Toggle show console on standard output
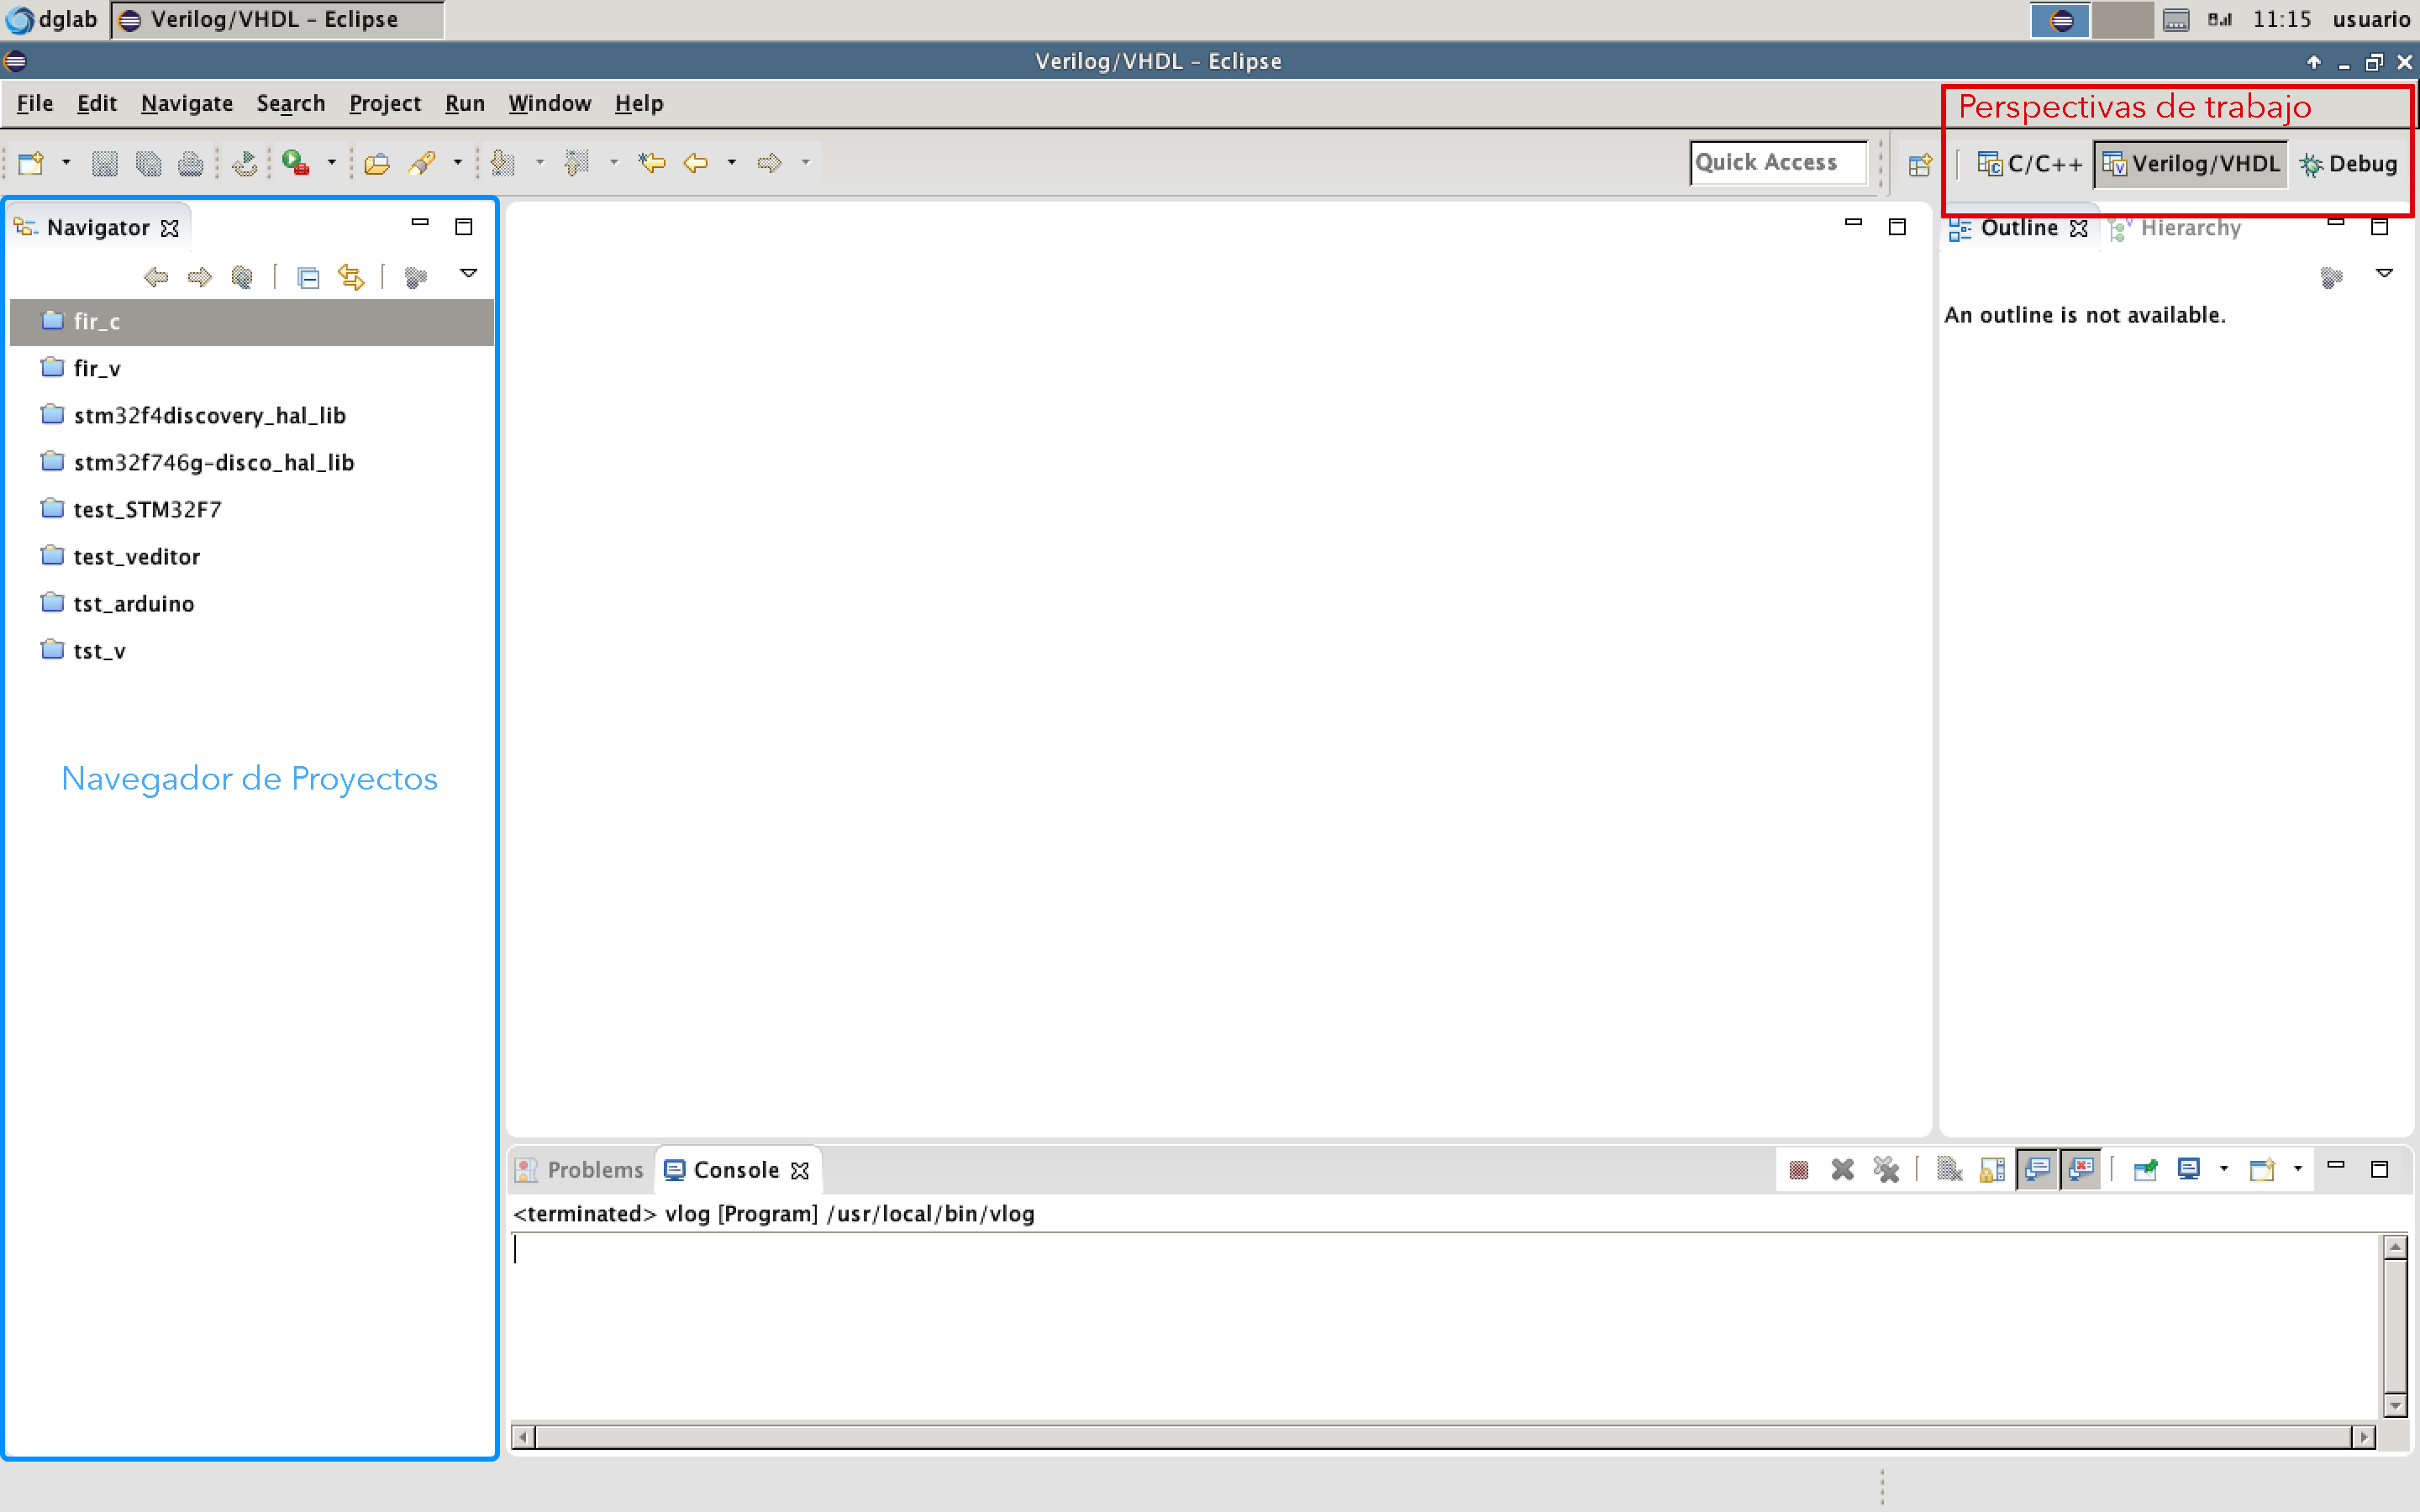 coord(2037,1169)
